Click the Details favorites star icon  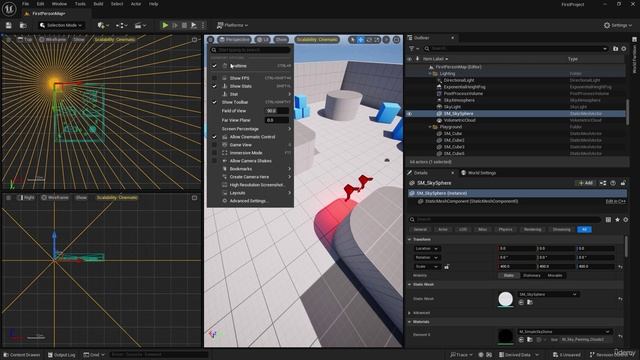(617, 220)
